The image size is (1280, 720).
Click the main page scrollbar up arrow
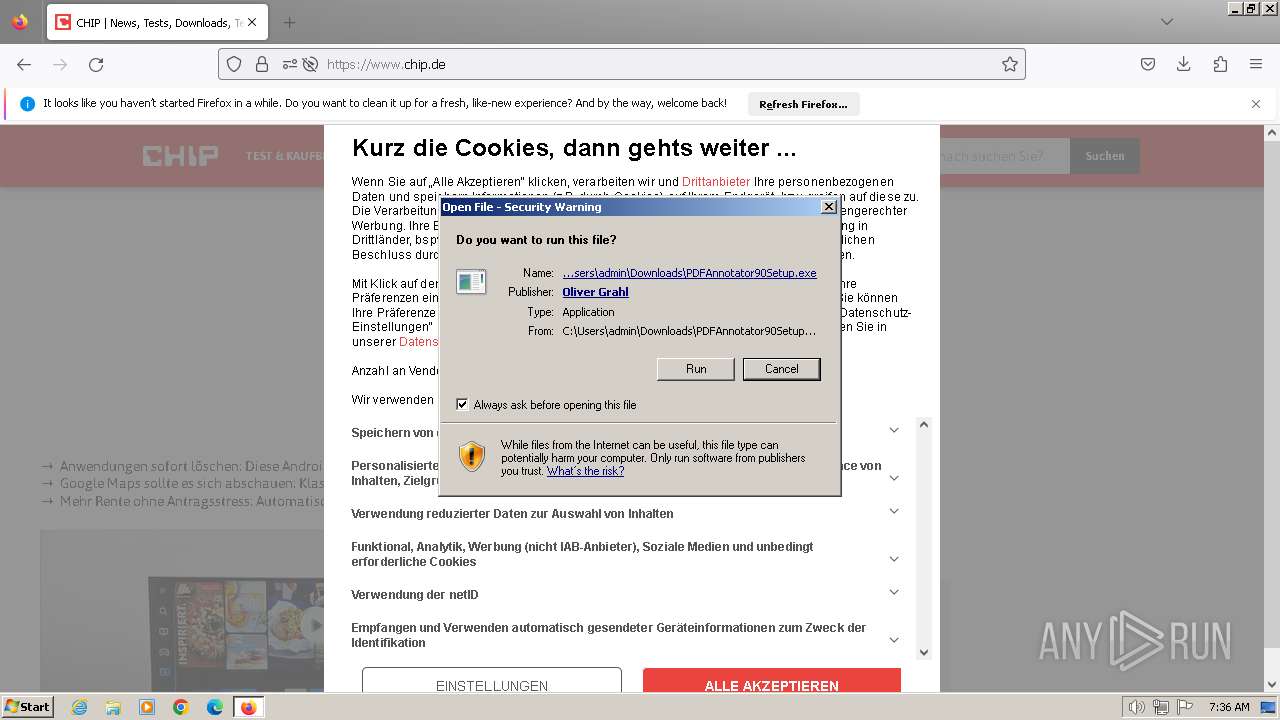coord(1272,132)
